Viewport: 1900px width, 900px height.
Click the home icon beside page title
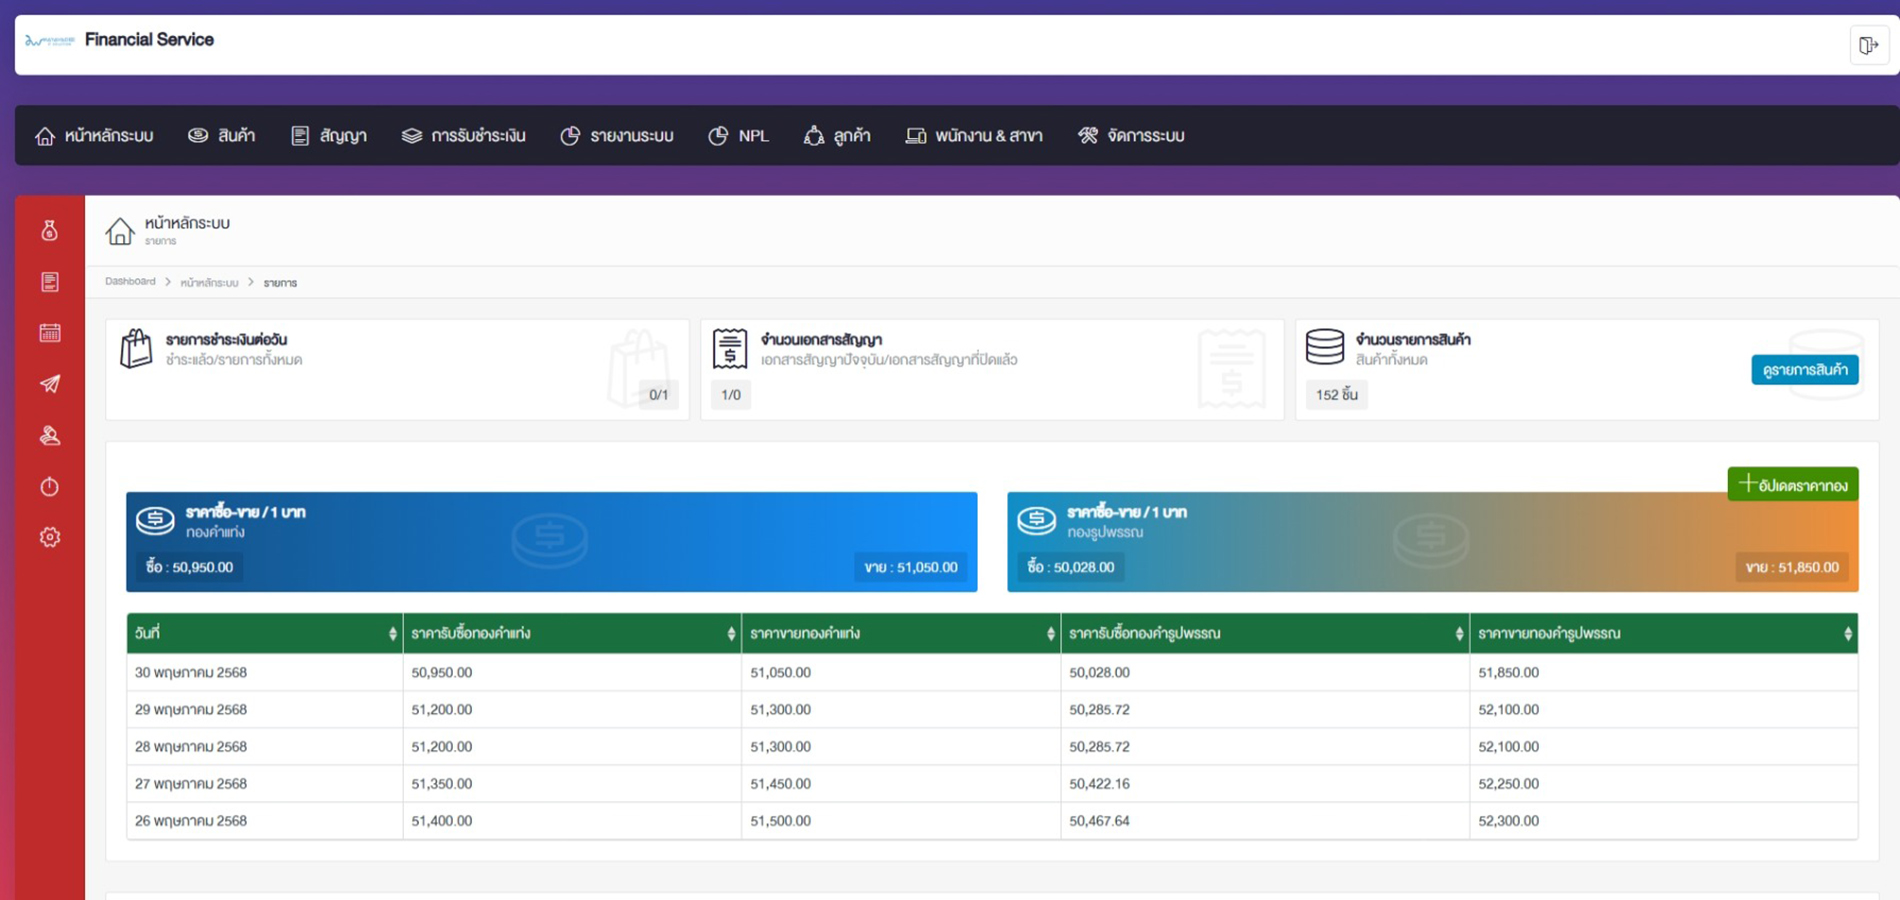(x=120, y=231)
